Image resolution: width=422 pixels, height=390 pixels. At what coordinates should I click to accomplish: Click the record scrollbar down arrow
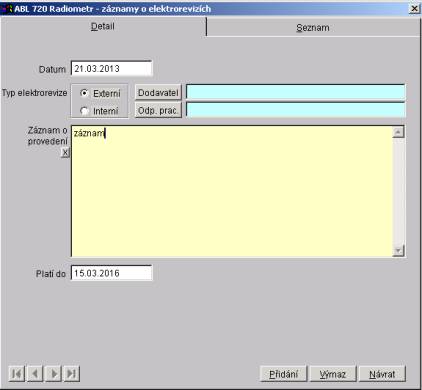(399, 251)
